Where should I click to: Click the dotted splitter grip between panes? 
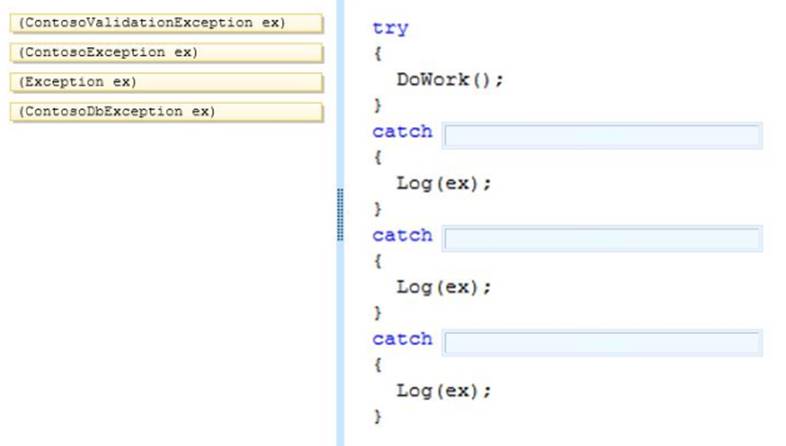tap(341, 213)
